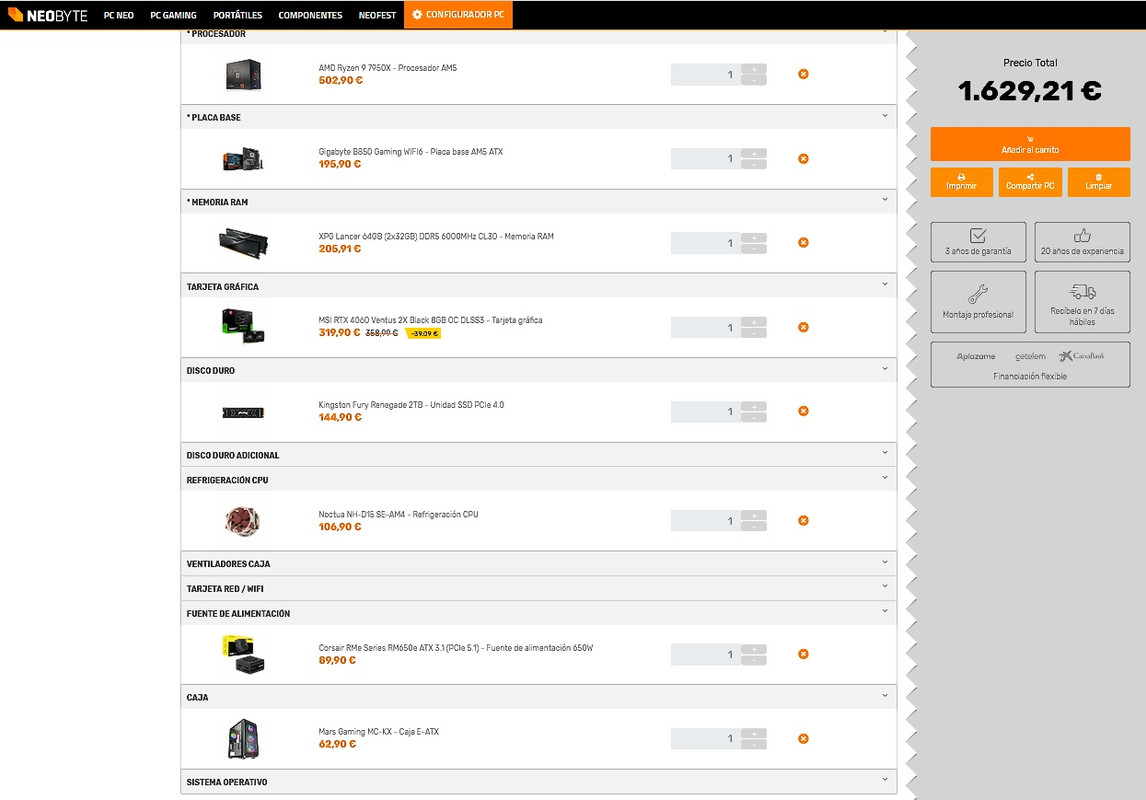This screenshot has height=800, width=1146.
Task: Click the quantity field for XPG Lancer RAM
Action: (705, 243)
